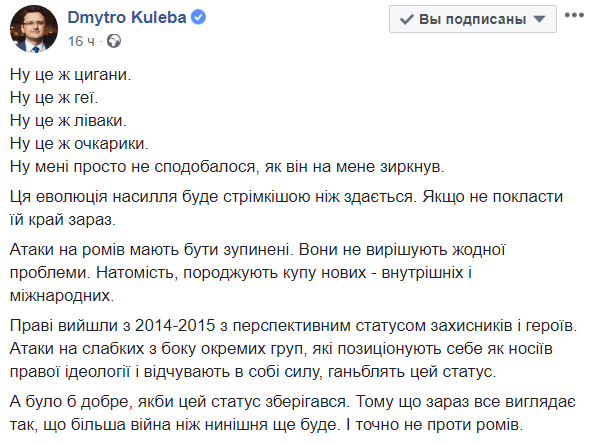Open Dmytro Kuleba's profile picture
Image resolution: width=590 pixels, height=445 pixels.
(x=33, y=29)
